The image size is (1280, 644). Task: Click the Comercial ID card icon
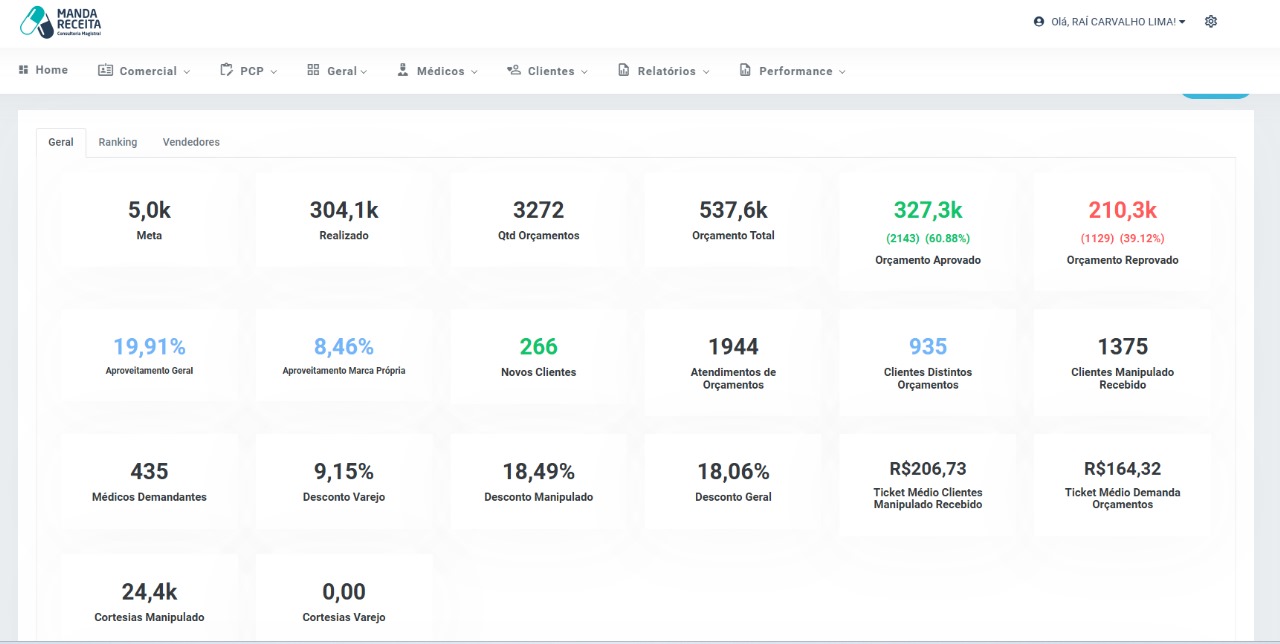pyautogui.click(x=105, y=70)
